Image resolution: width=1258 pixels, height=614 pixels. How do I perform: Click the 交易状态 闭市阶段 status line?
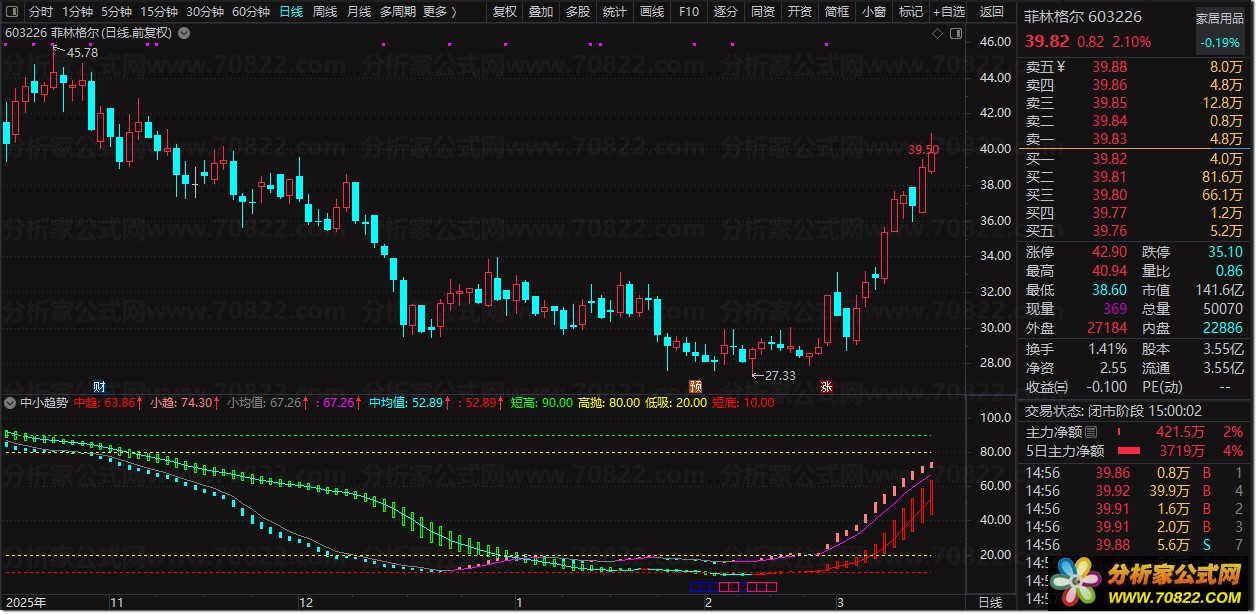1114,411
